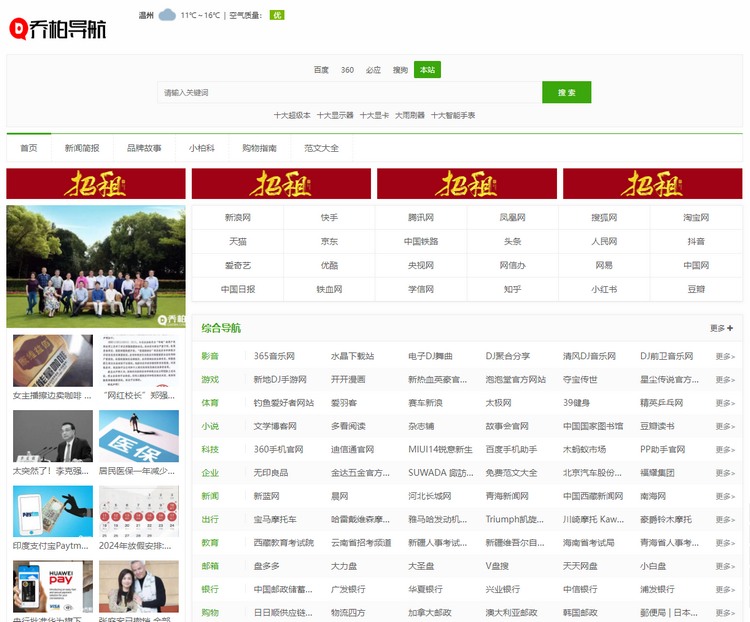Viewport: 750px width, 622px height.
Task: Click the green 搜索 button
Action: pos(566,92)
